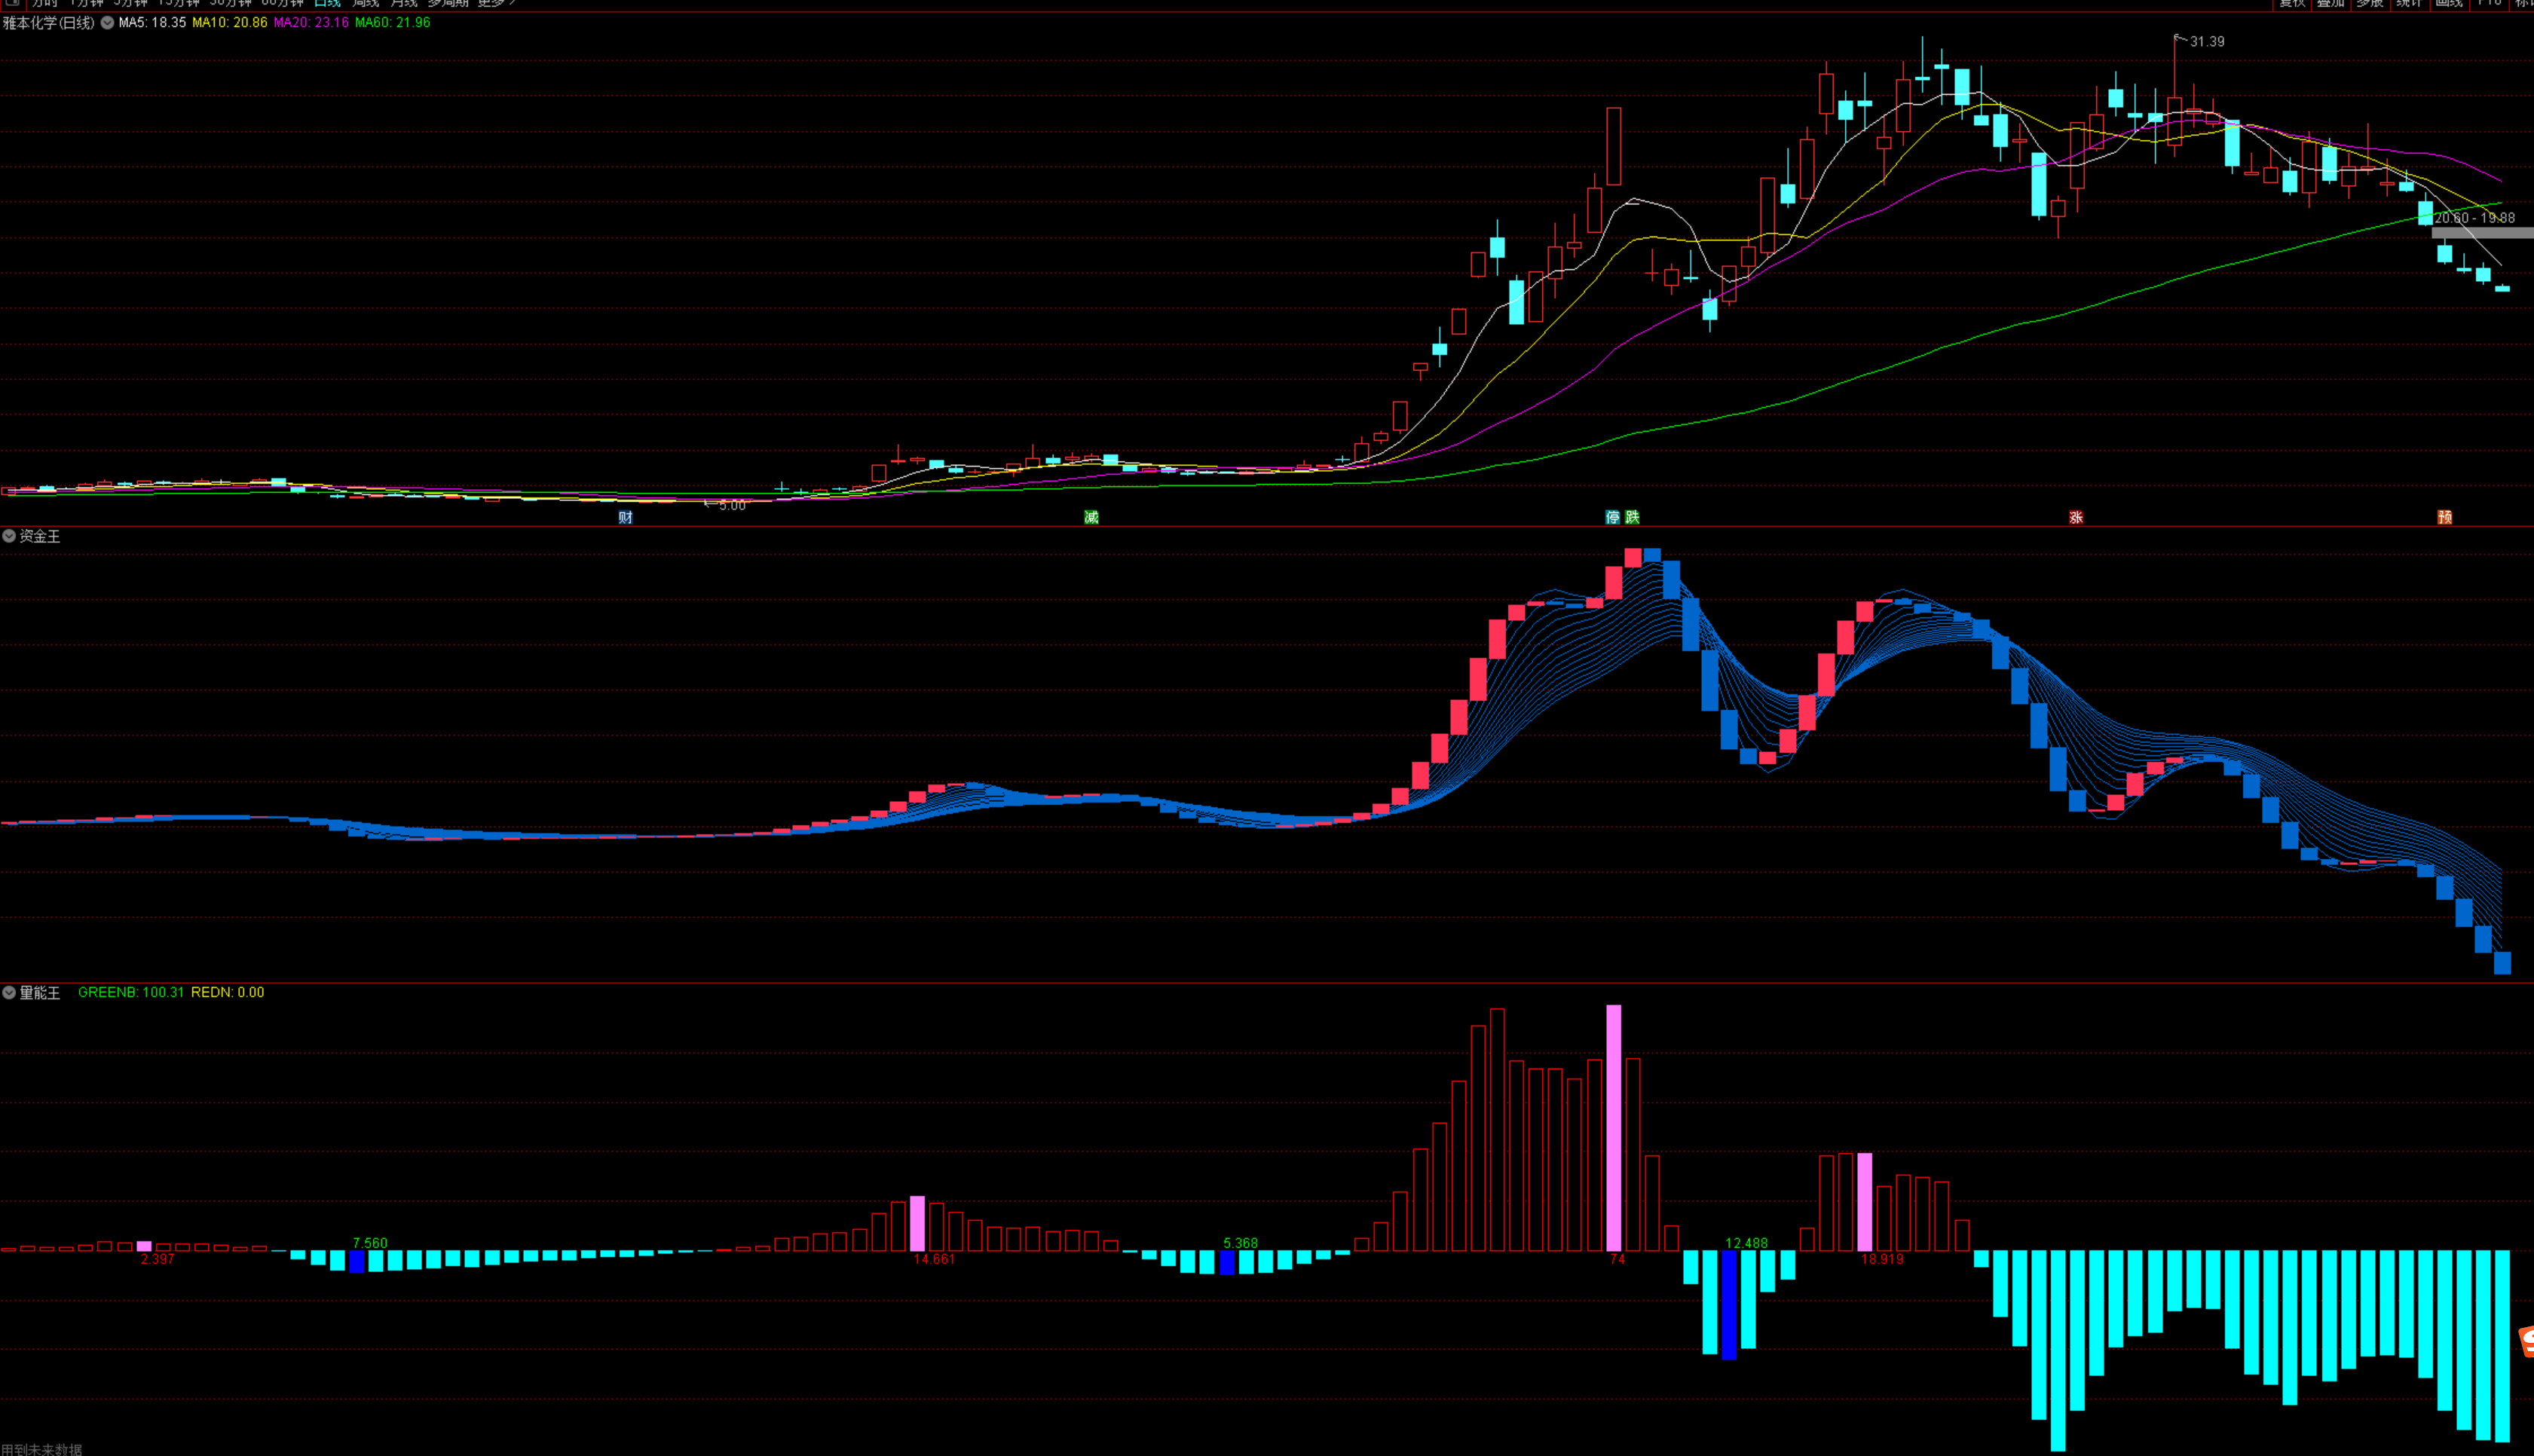Click the MA60: 21.96 label
Viewport: 2534px width, 1456px height.
(393, 22)
